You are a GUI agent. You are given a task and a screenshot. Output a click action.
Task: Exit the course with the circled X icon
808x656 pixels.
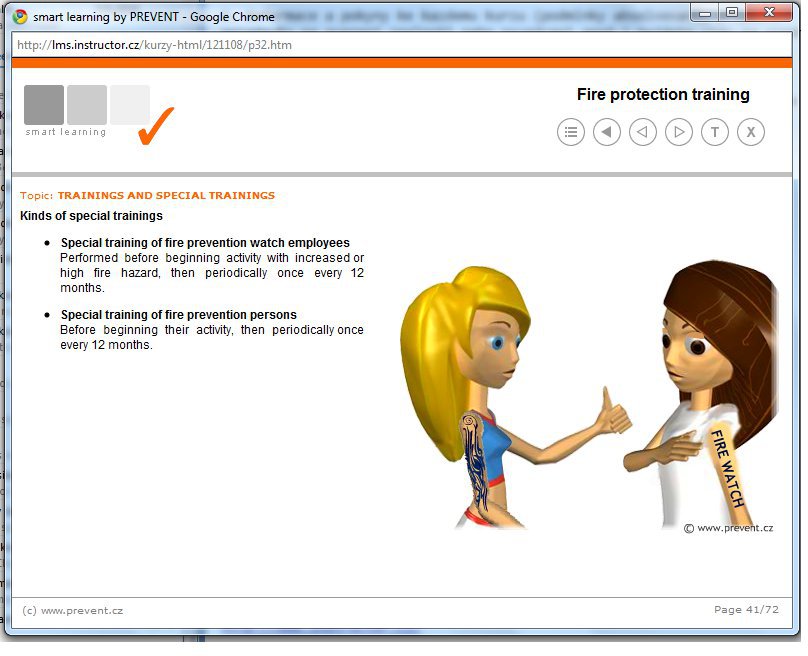750,132
